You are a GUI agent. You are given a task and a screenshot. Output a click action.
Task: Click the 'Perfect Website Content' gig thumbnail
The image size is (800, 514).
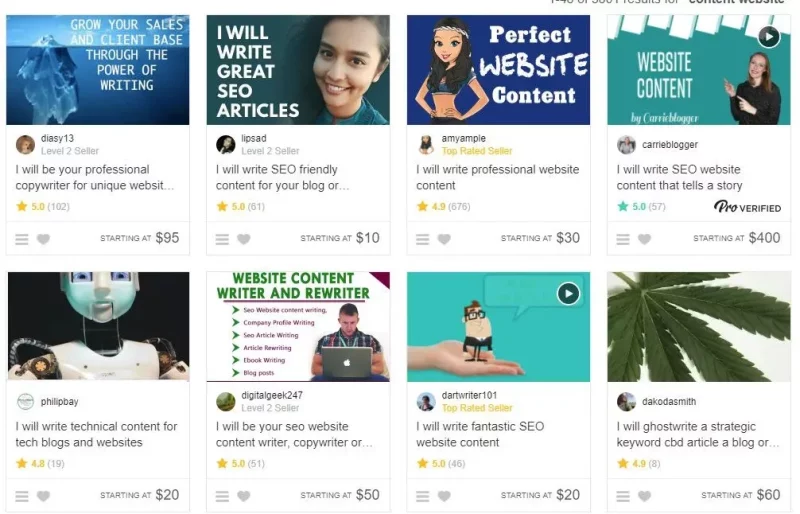(x=498, y=70)
